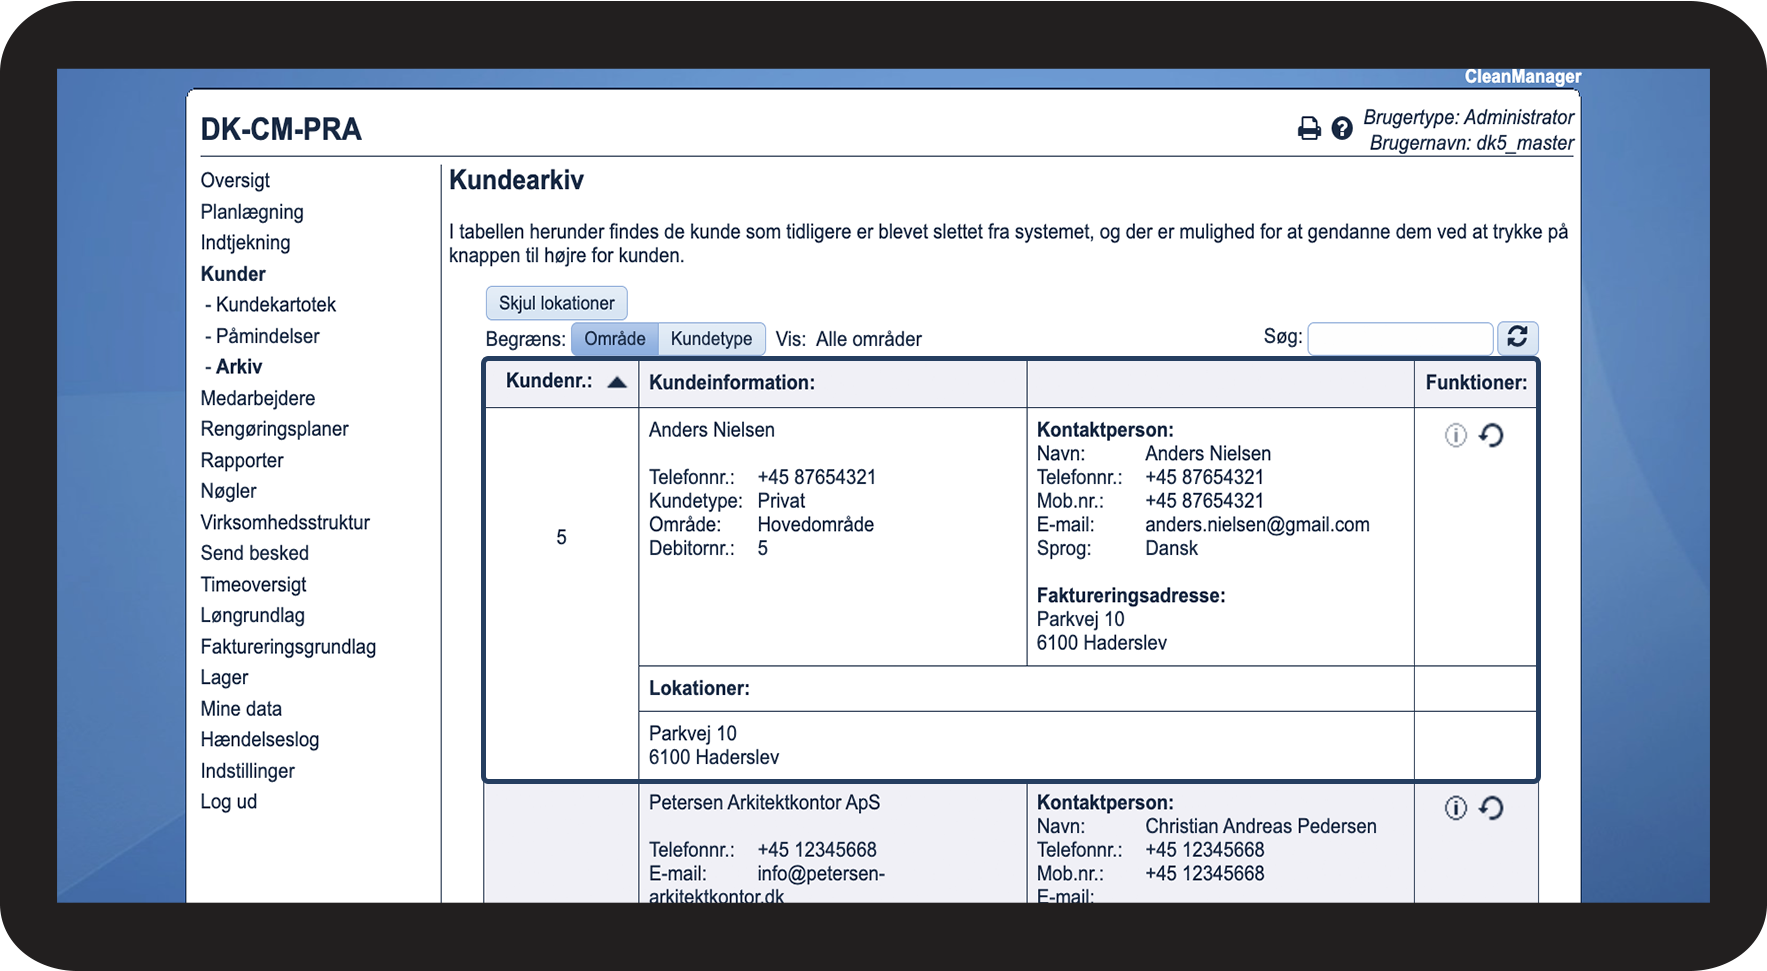Image resolution: width=1767 pixels, height=971 pixels.
Task: Navigate to Medarbejdere section
Action: [x=257, y=398]
